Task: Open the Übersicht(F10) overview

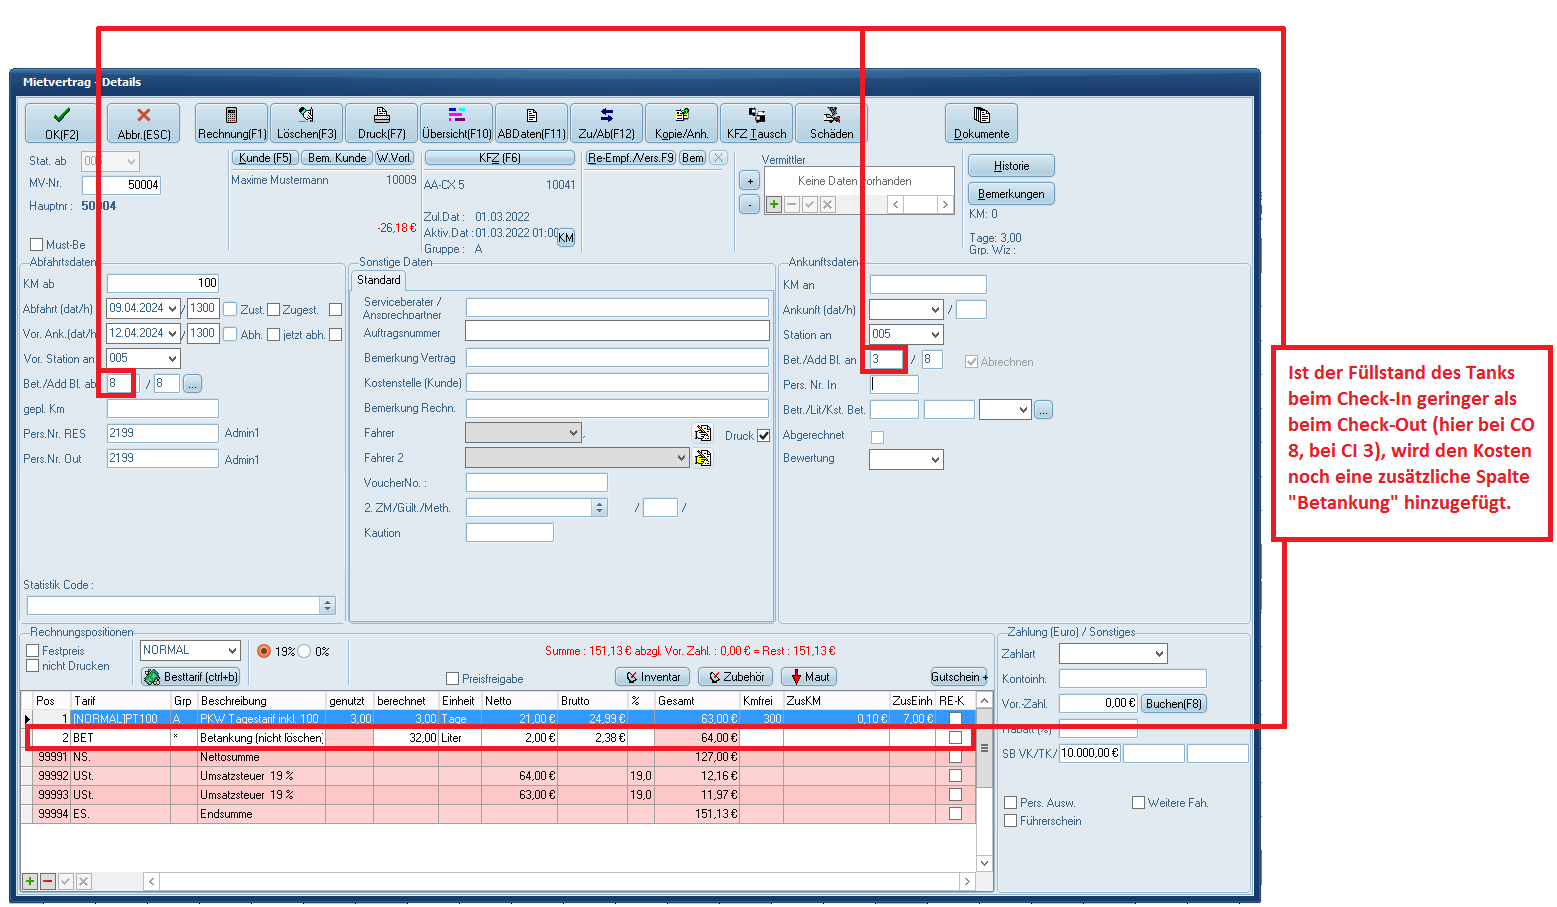Action: (456, 123)
